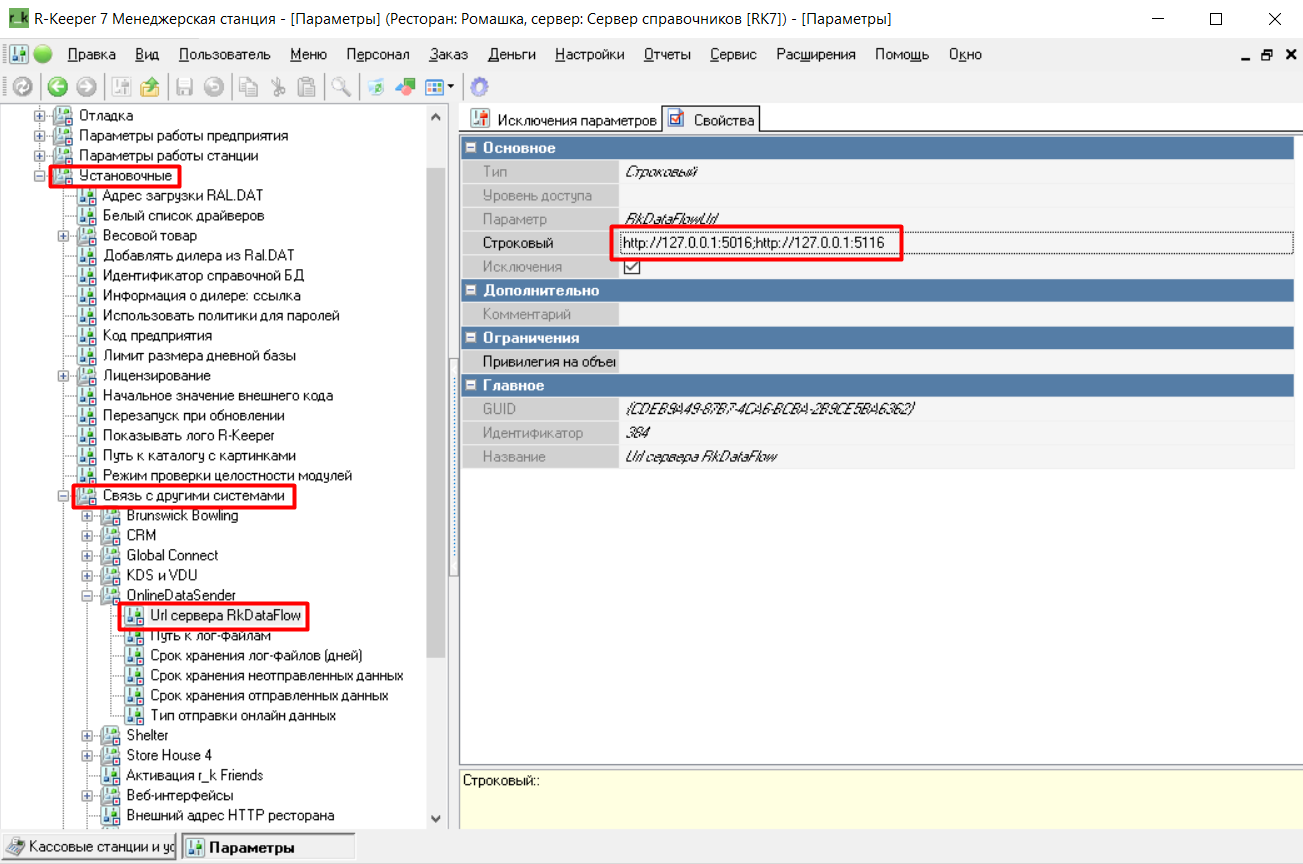The image size is (1303, 864).
Task: Click the blue gear settings toolbar icon
Action: [x=479, y=87]
